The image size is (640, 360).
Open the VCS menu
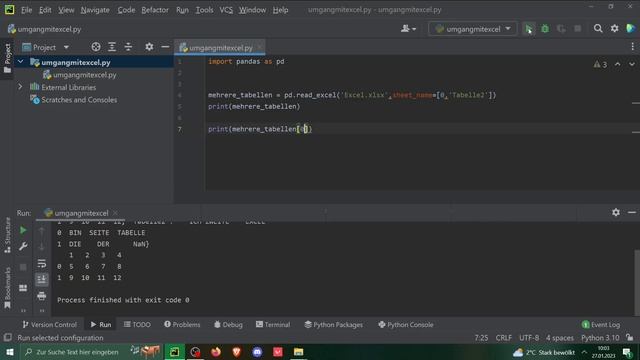226,10
